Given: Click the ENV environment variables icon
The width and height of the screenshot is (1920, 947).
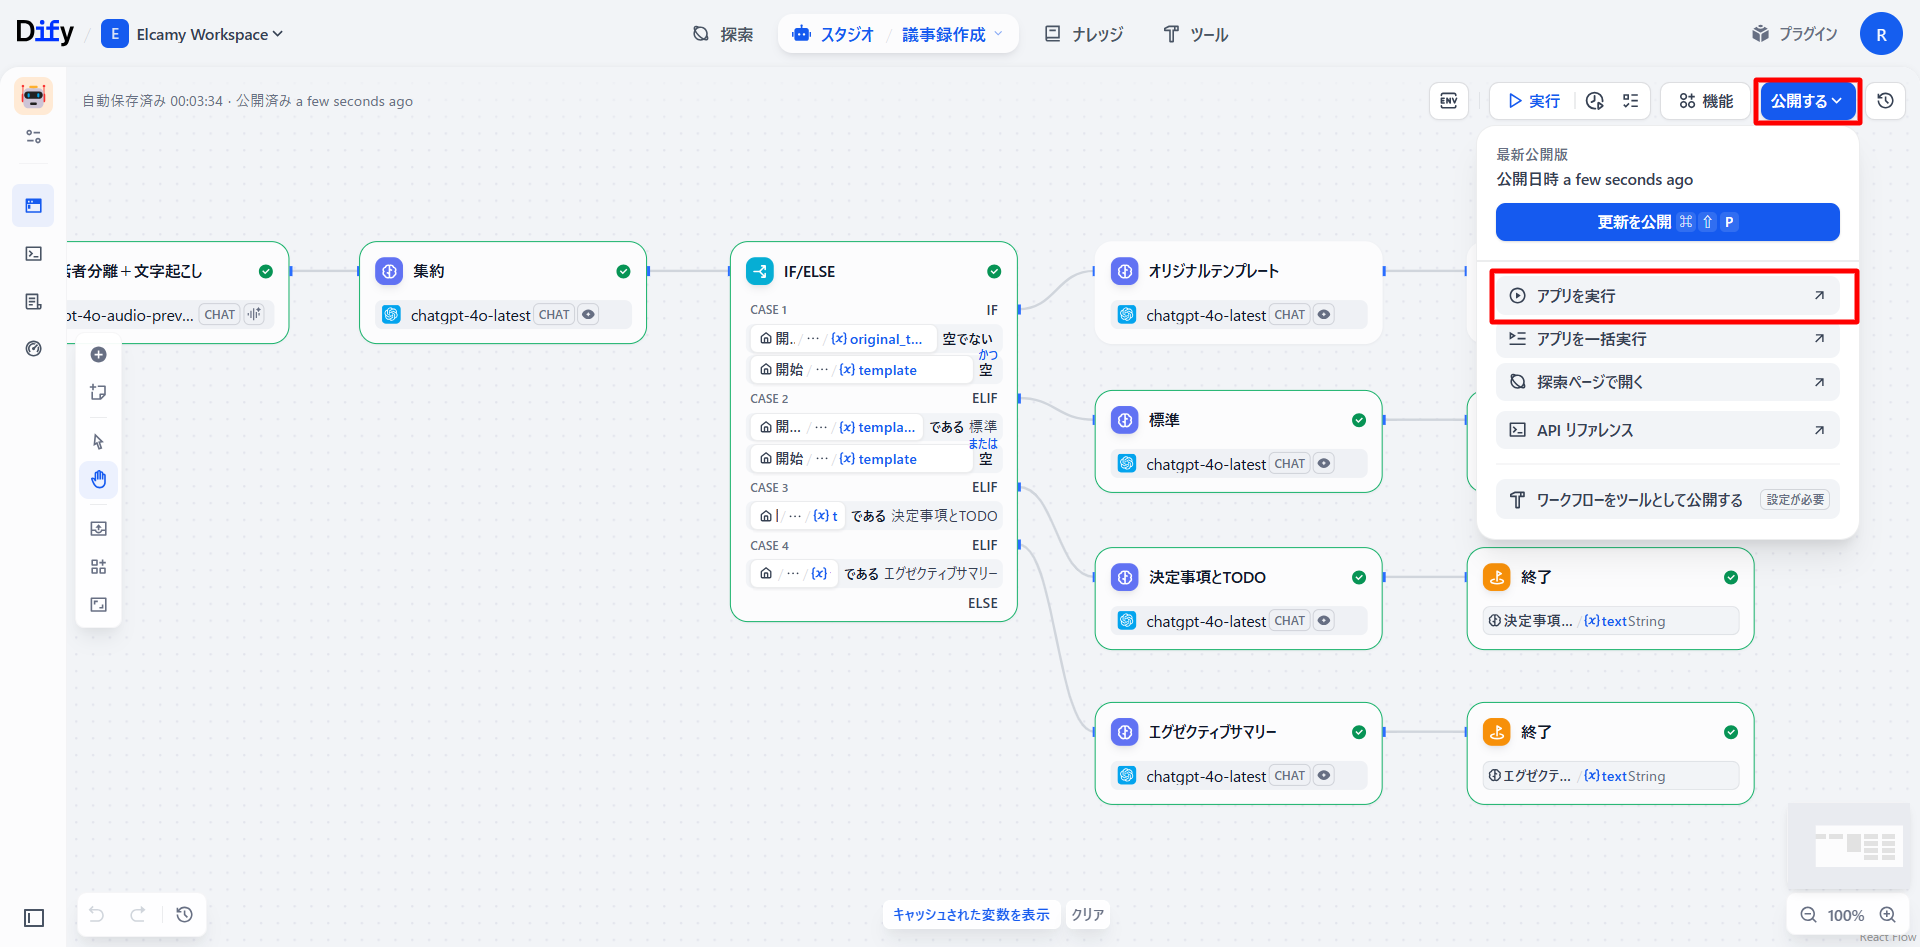Looking at the screenshot, I should click(x=1448, y=101).
